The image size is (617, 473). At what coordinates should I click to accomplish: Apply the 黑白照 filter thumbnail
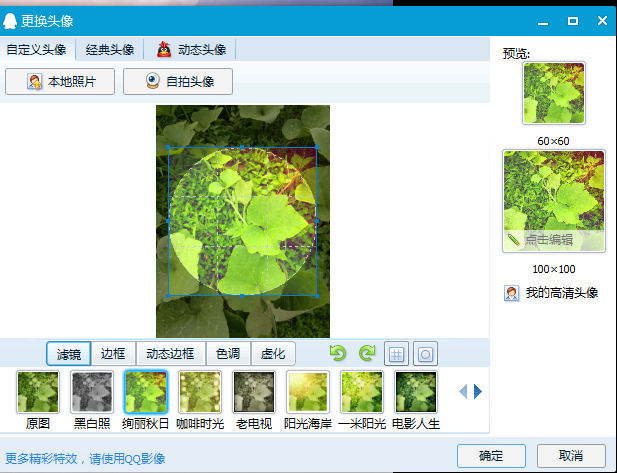pos(92,392)
